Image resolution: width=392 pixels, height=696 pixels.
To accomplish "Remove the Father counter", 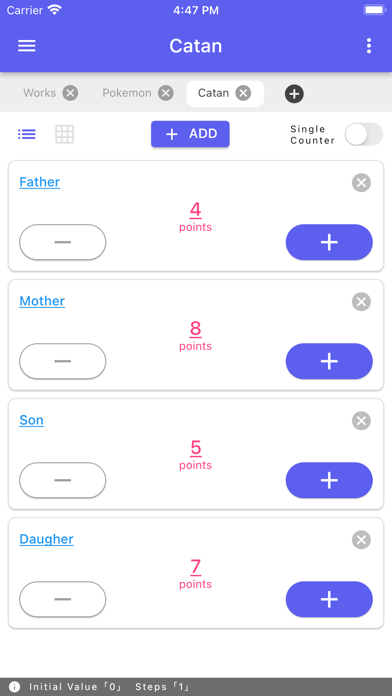I will 361,182.
